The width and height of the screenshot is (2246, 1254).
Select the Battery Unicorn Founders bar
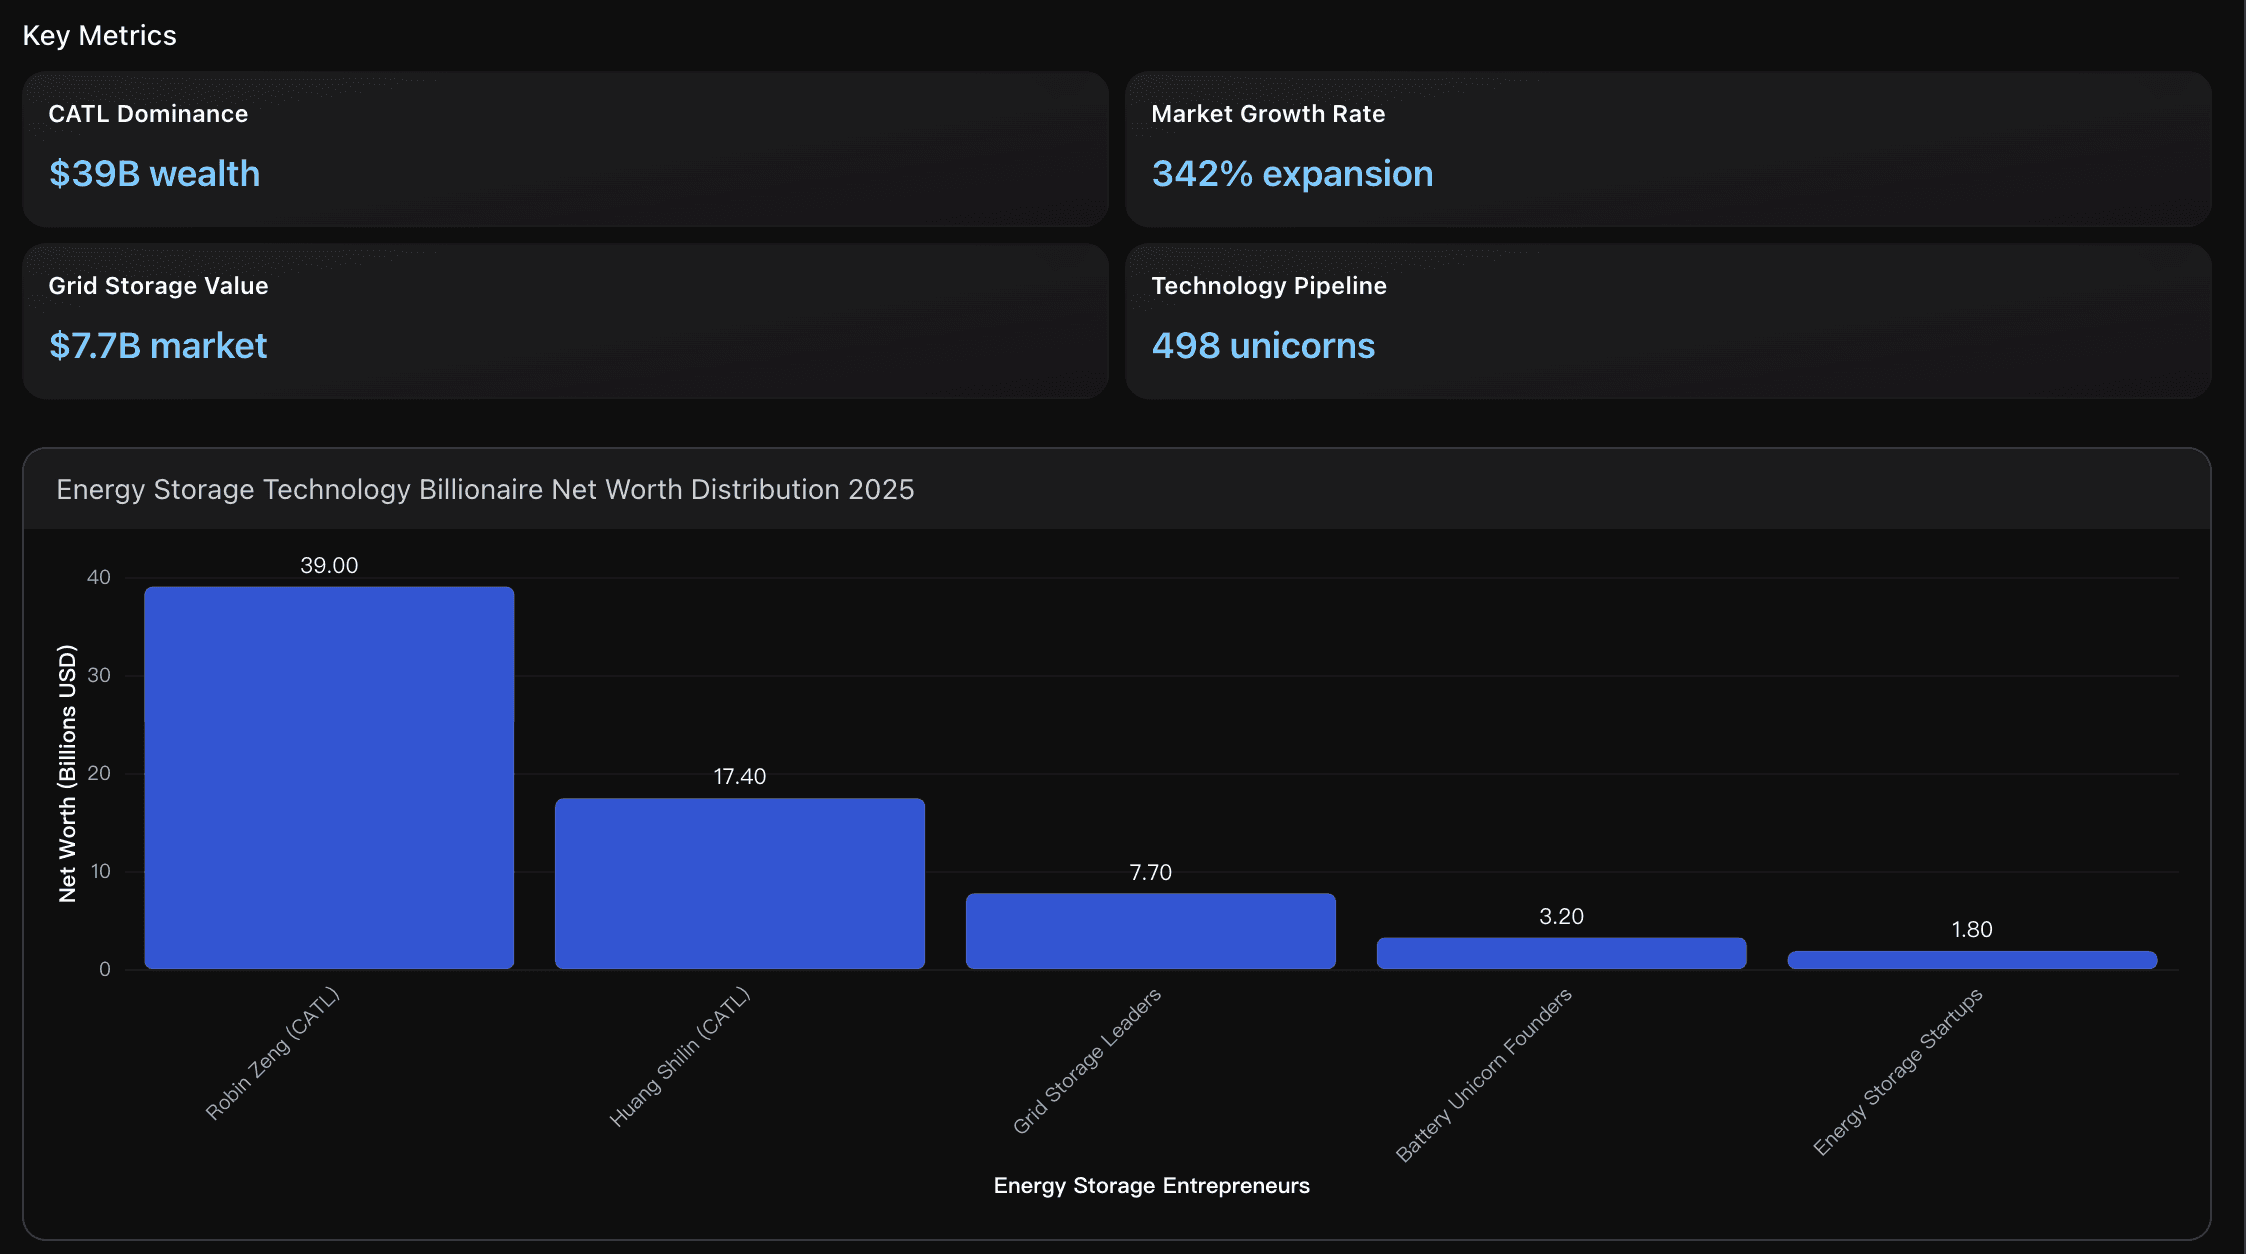pos(1561,952)
